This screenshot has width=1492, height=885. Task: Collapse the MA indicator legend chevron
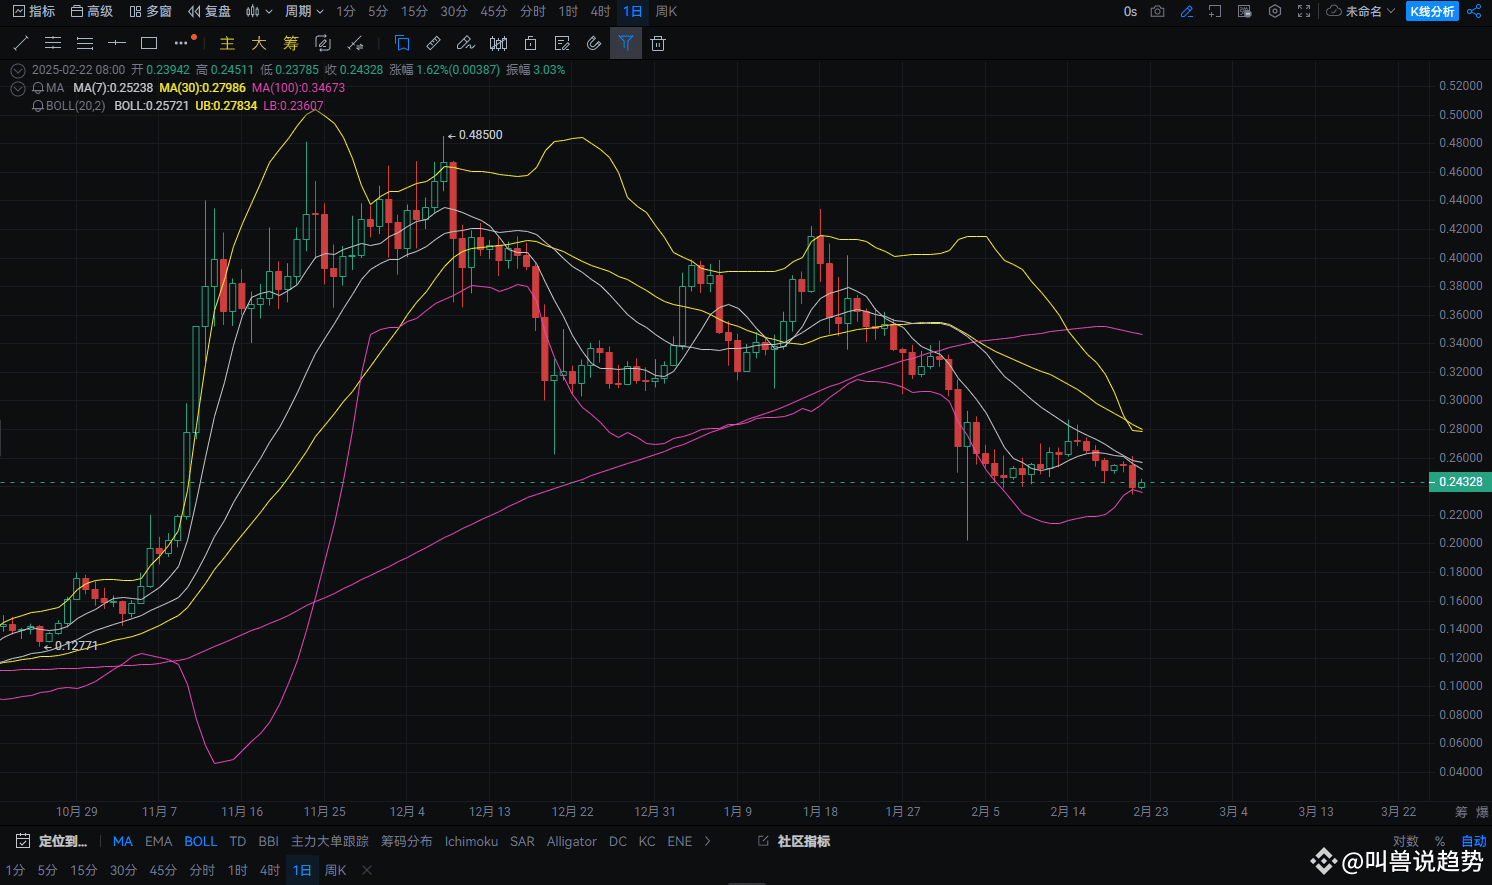pyautogui.click(x=17, y=88)
